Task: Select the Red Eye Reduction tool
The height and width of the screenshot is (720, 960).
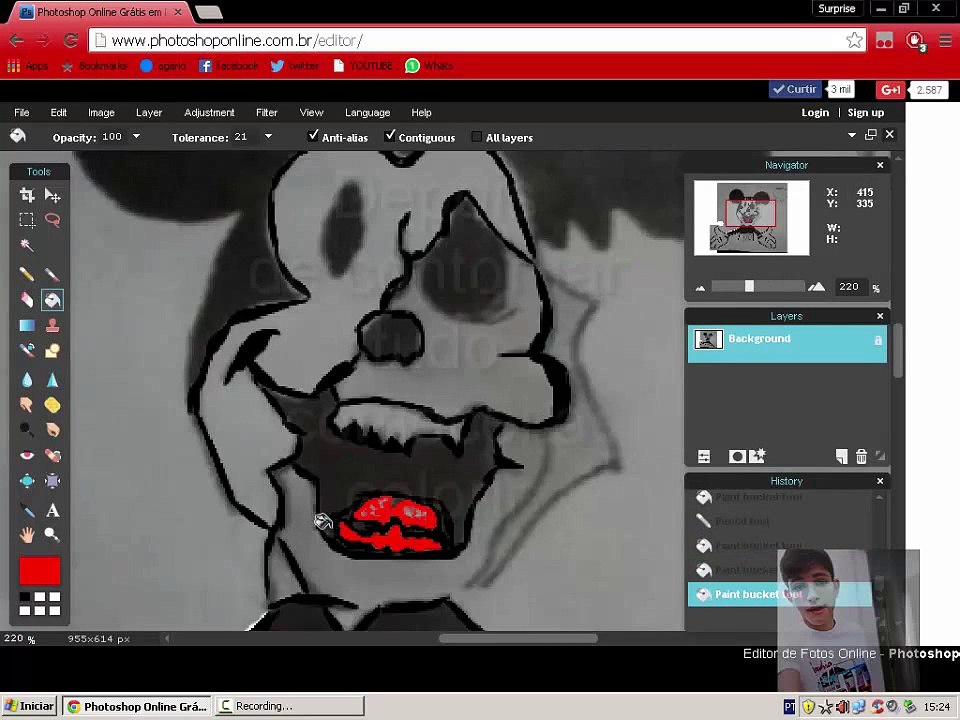Action: point(27,456)
